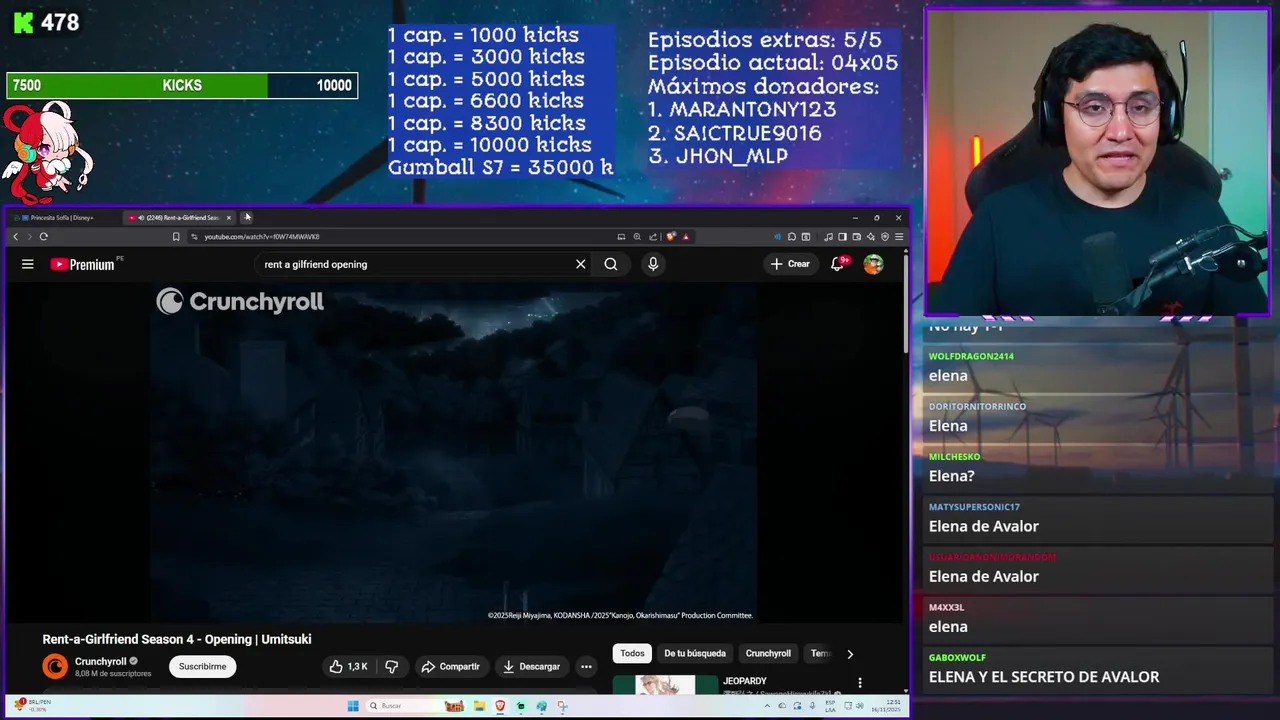Click the Compartir share button
The height and width of the screenshot is (720, 1280).
[x=450, y=666]
